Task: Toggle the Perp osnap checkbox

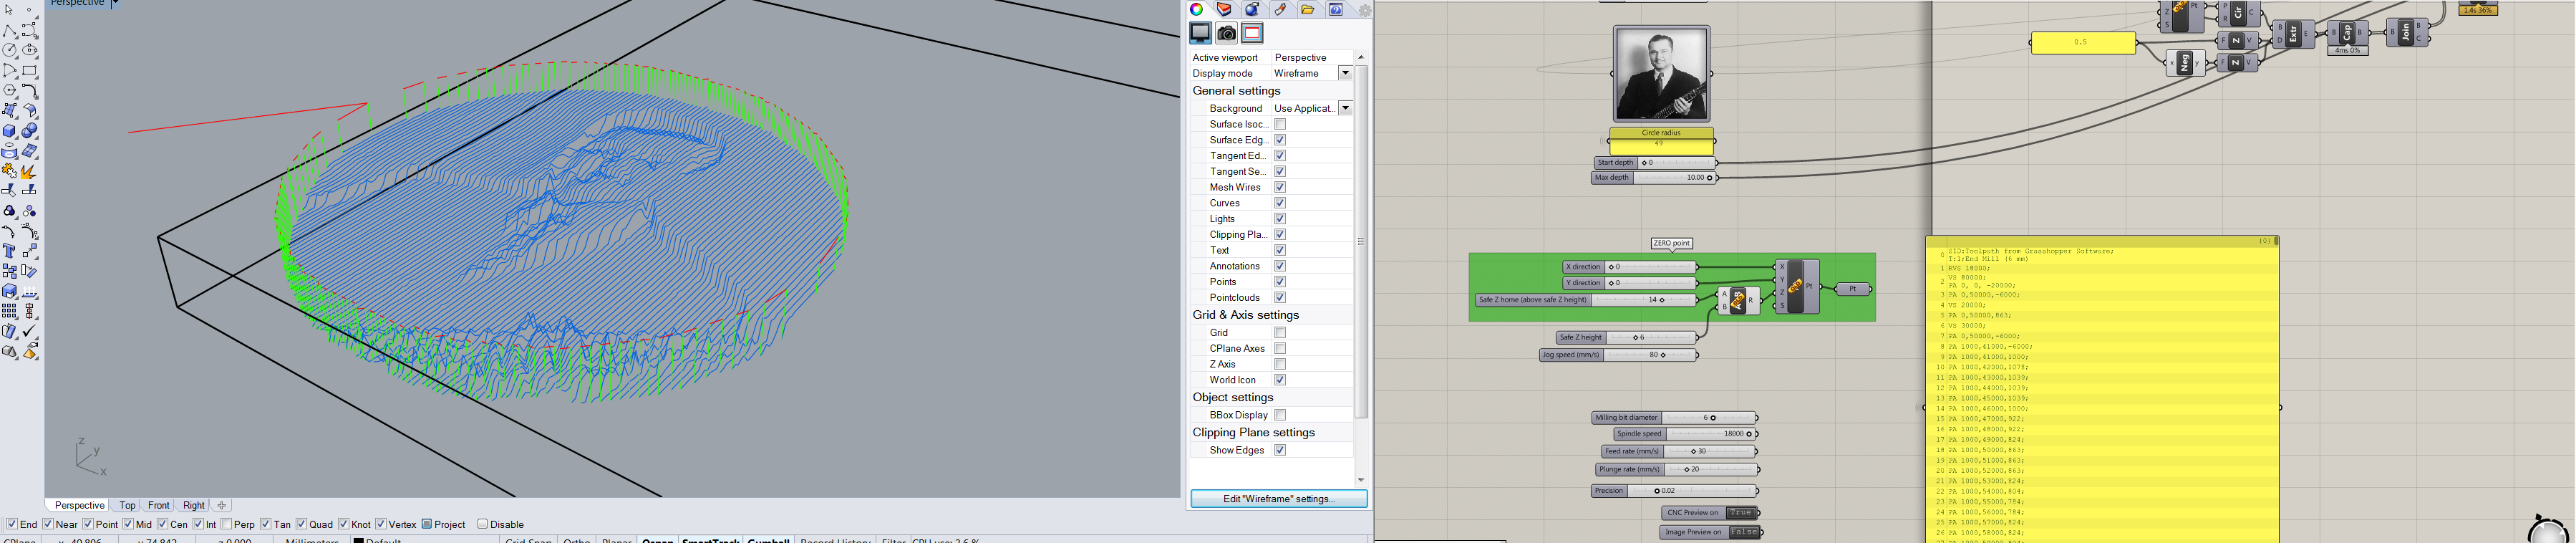Action: point(226,524)
